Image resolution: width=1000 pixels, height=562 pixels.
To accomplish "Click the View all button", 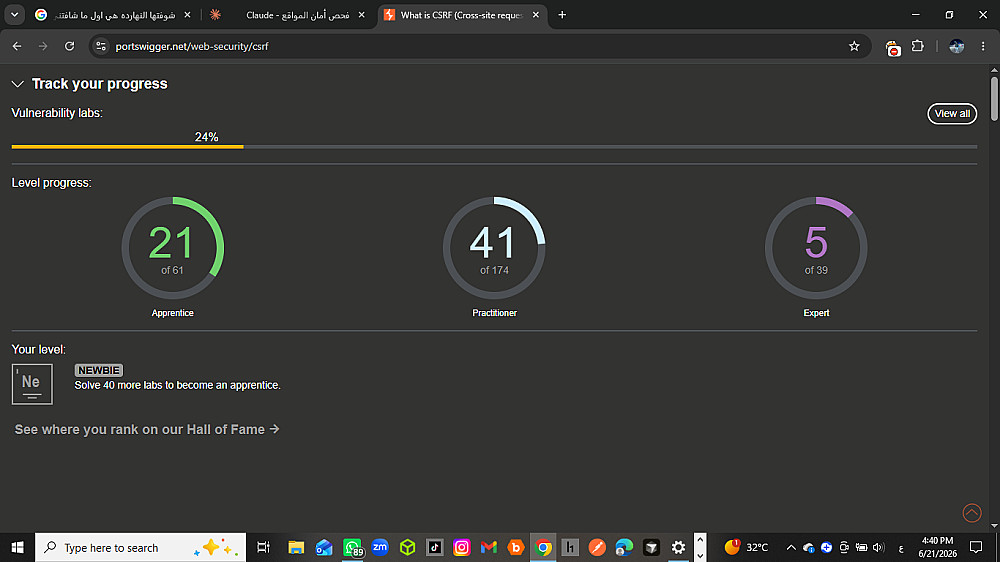I will pos(952,114).
